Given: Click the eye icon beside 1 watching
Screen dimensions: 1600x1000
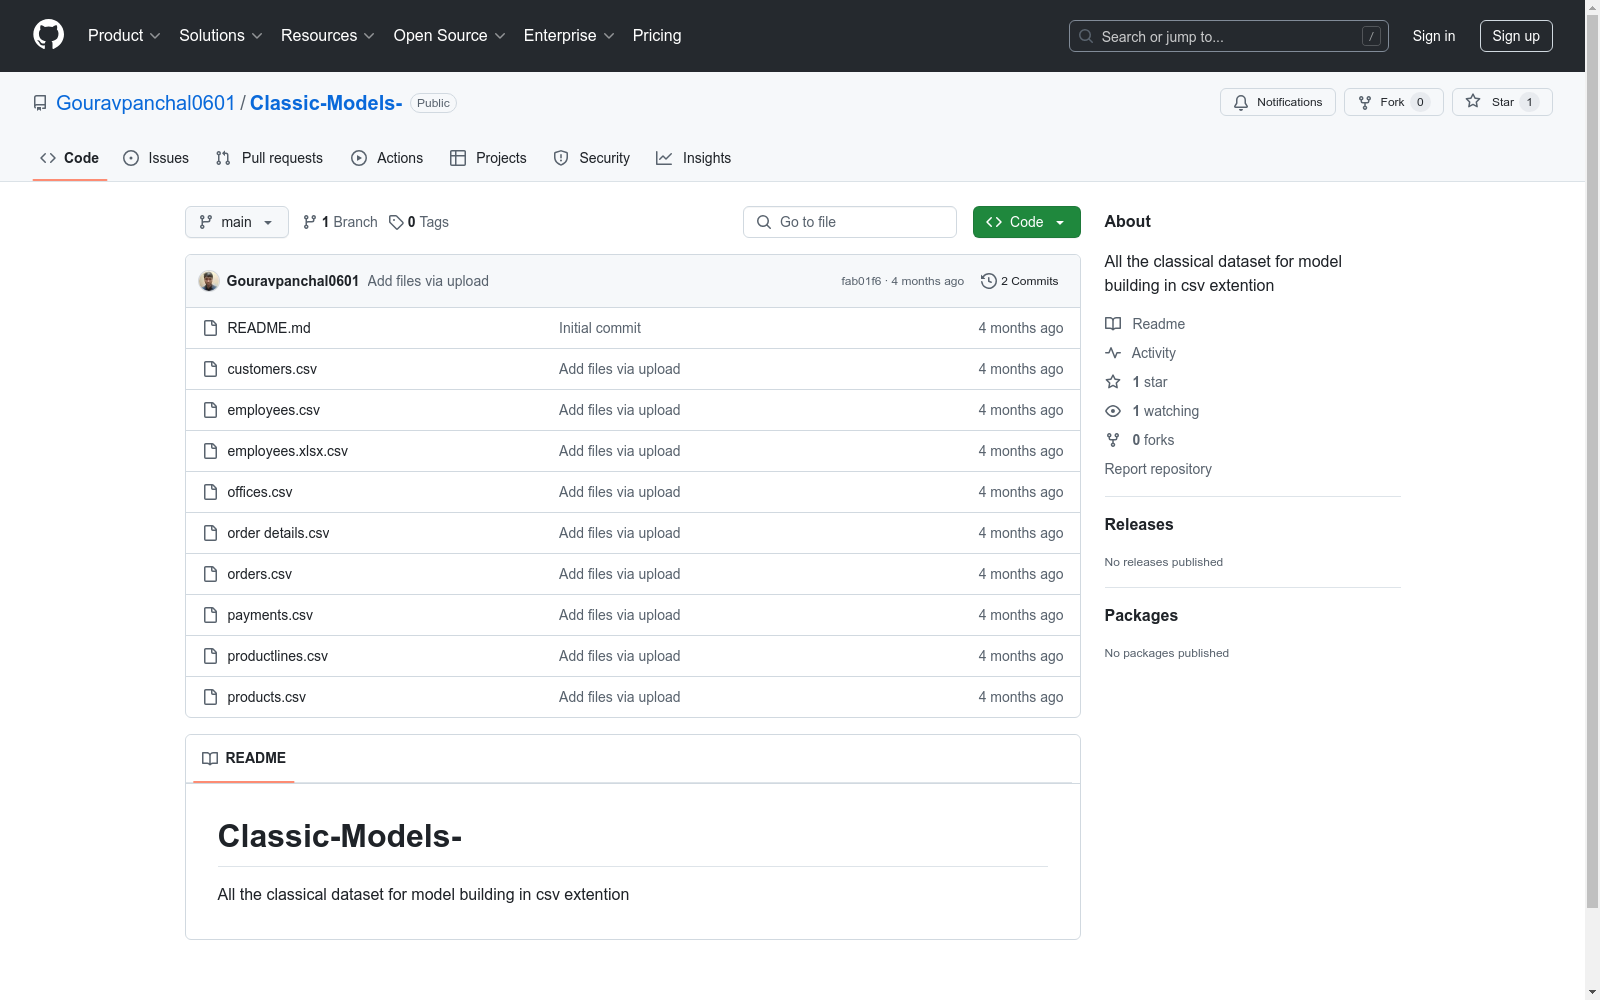Looking at the screenshot, I should pyautogui.click(x=1113, y=411).
